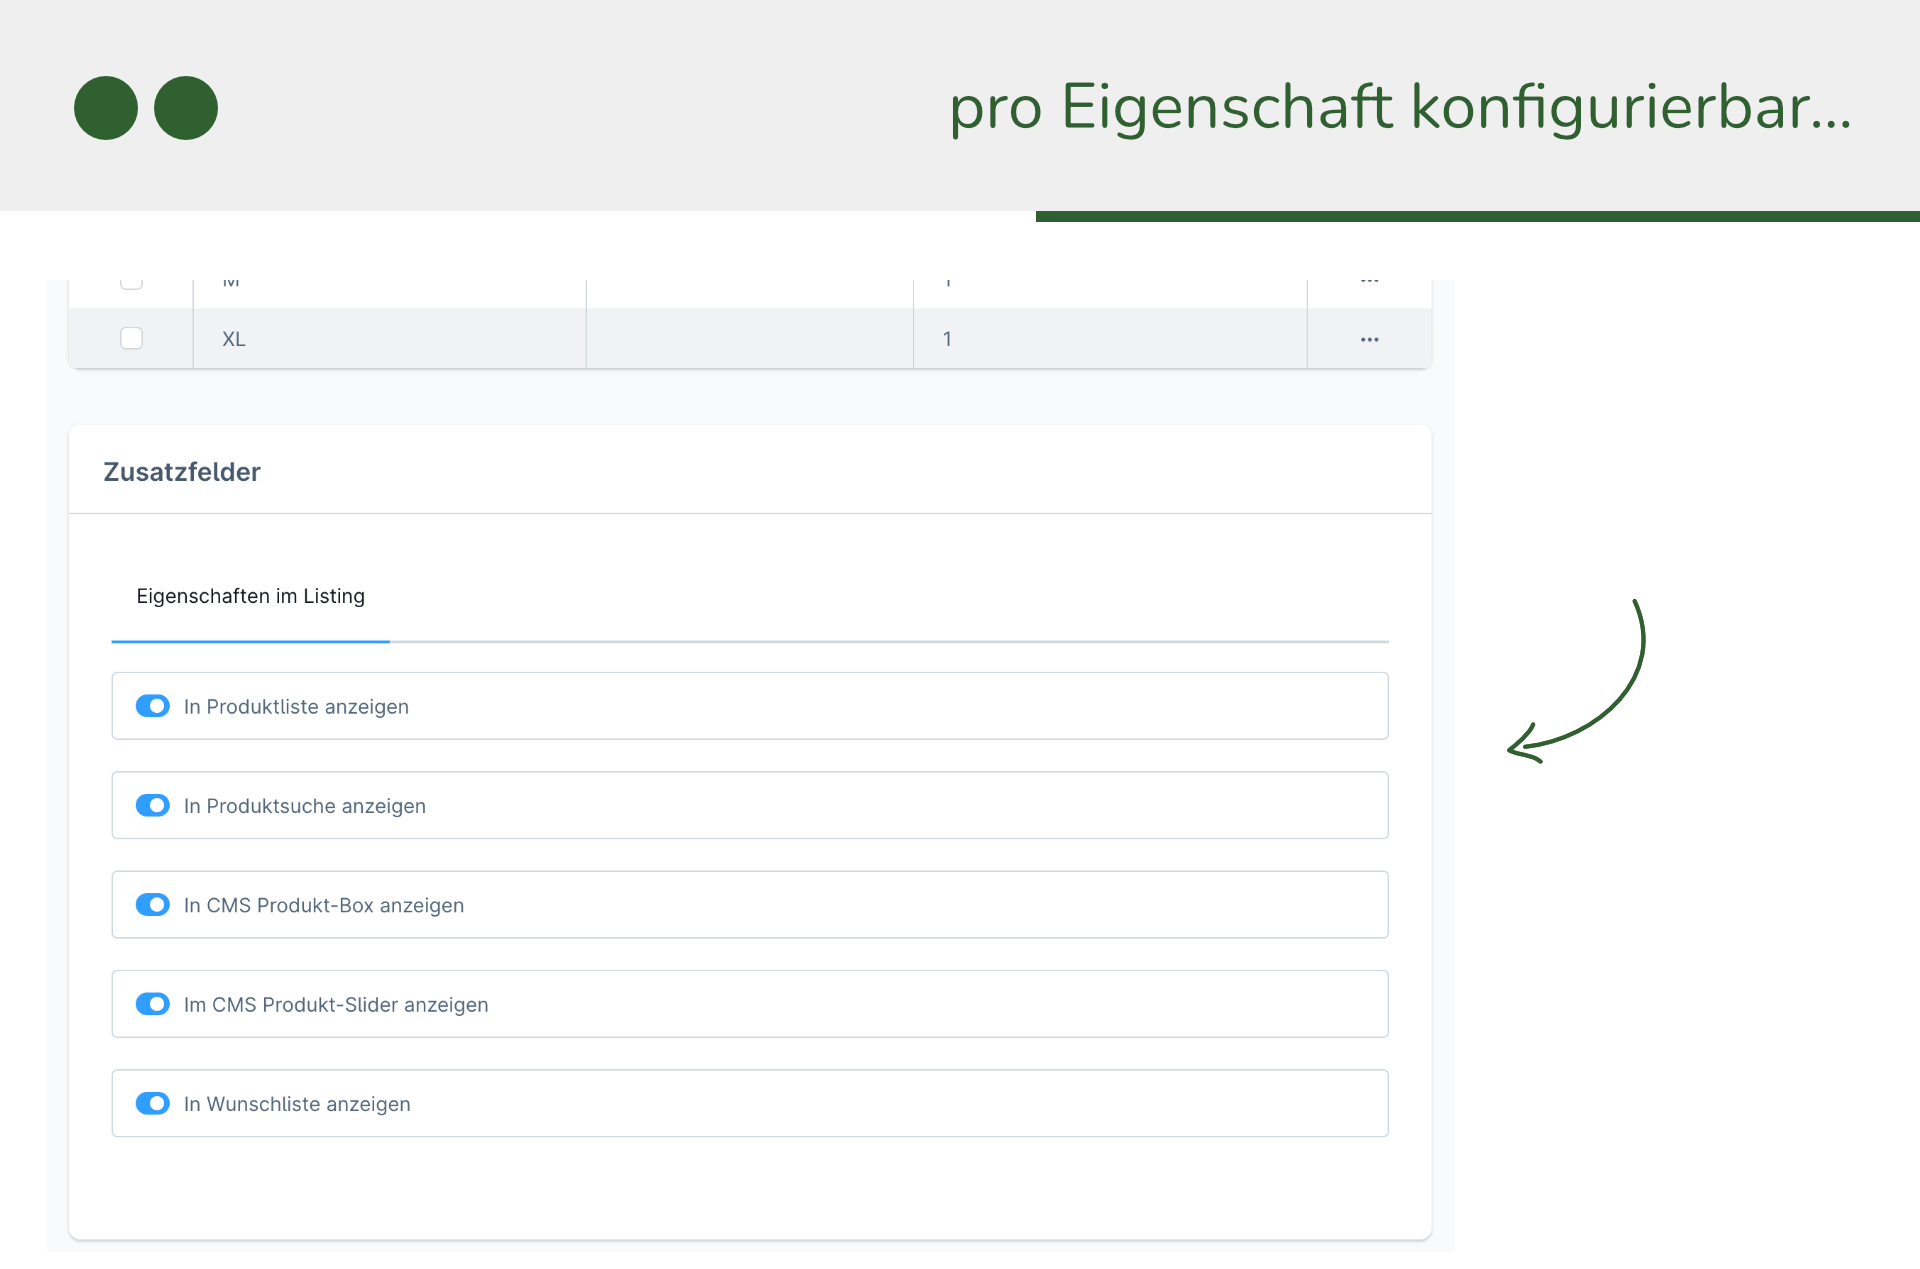Viewport: 1920px width, 1269px height.
Task: Open the XL row three-dot context menu
Action: point(1369,340)
